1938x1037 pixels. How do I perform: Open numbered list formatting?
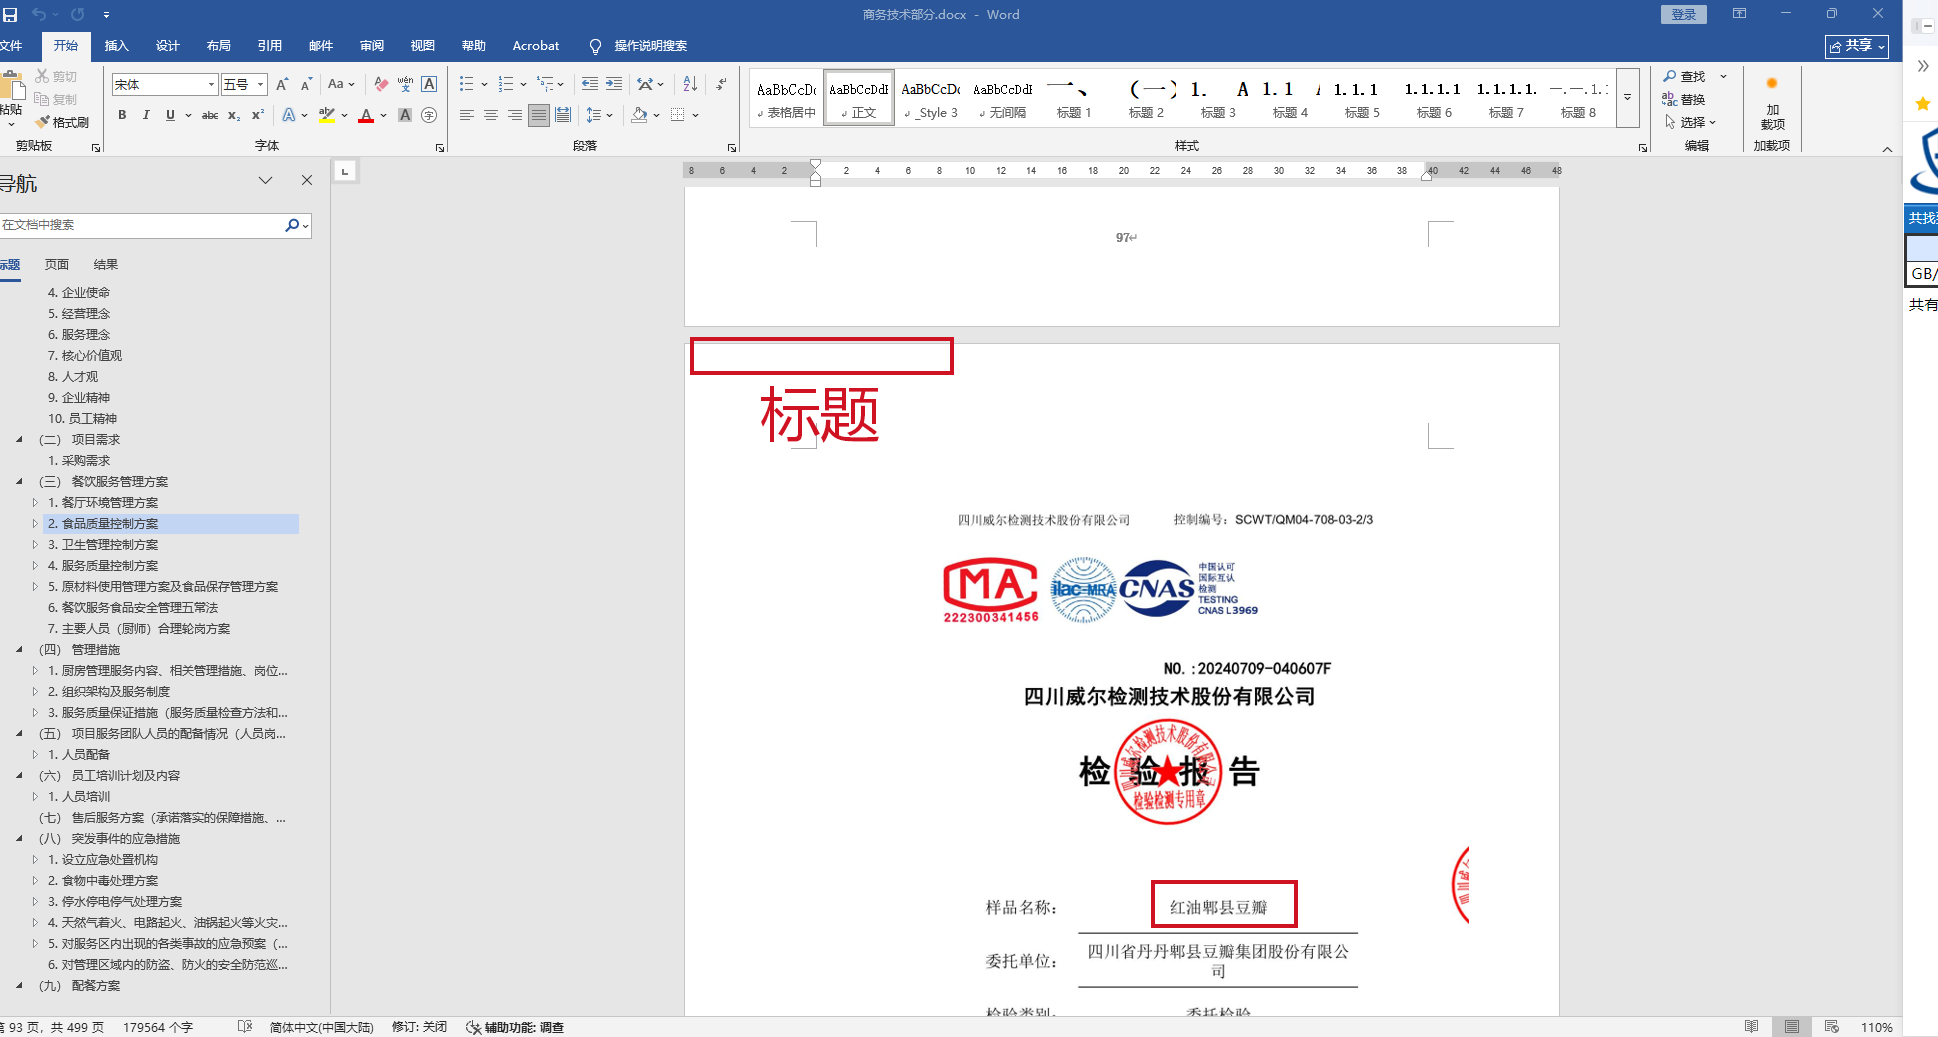(506, 84)
